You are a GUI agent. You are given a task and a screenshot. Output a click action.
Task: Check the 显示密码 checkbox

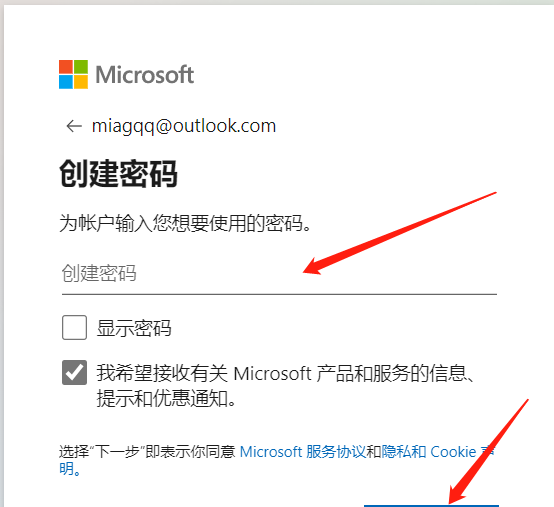(x=74, y=328)
